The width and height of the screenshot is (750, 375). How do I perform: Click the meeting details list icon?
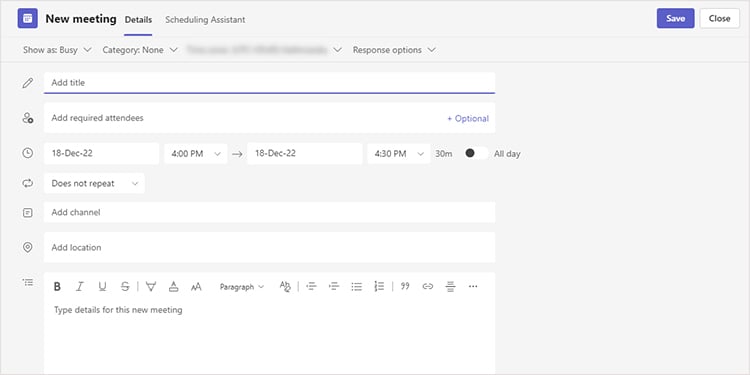point(28,282)
